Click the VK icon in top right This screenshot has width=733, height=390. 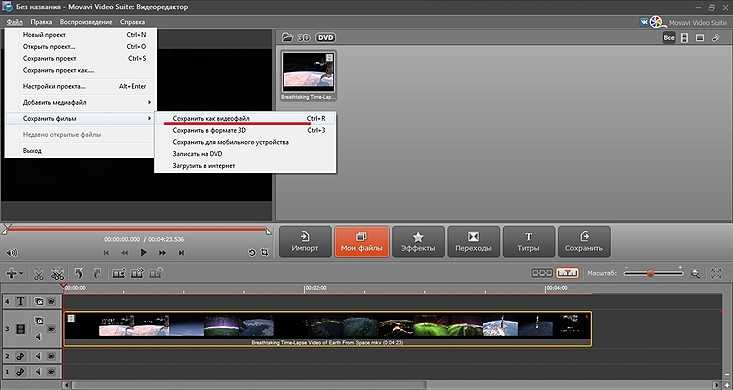(x=644, y=22)
